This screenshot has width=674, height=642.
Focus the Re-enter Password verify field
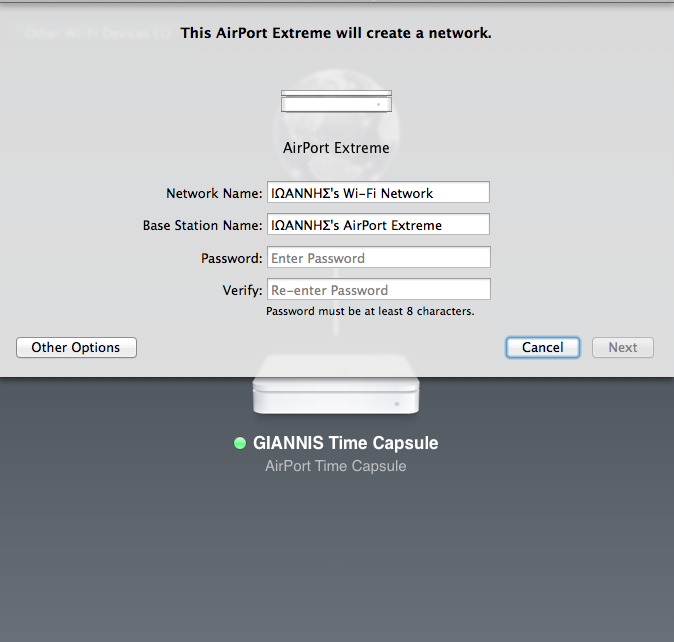point(379,289)
